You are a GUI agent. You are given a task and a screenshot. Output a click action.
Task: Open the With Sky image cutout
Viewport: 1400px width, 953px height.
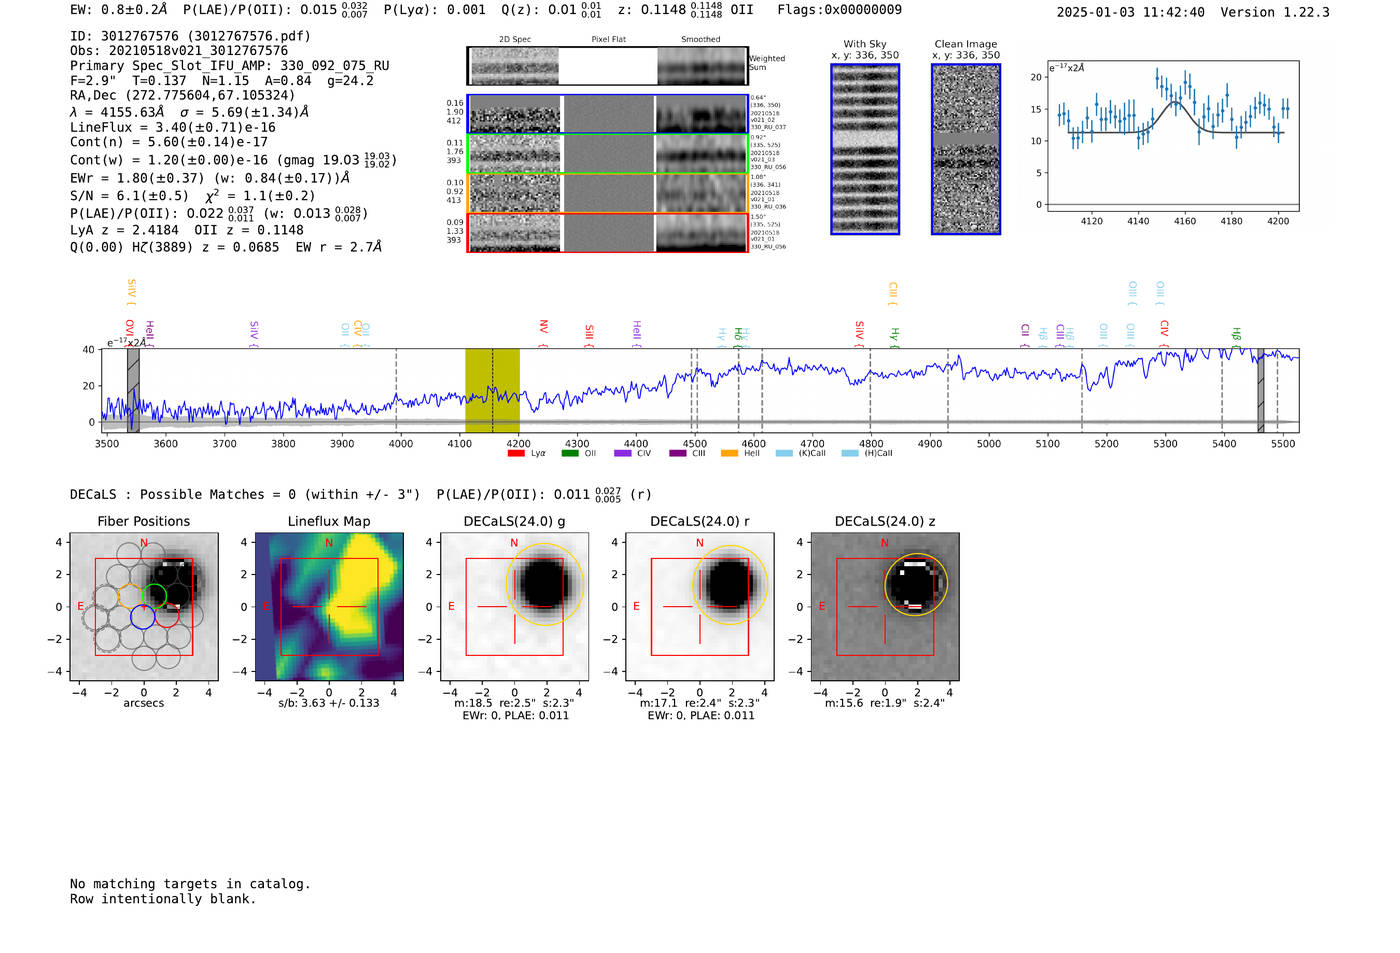[865, 149]
